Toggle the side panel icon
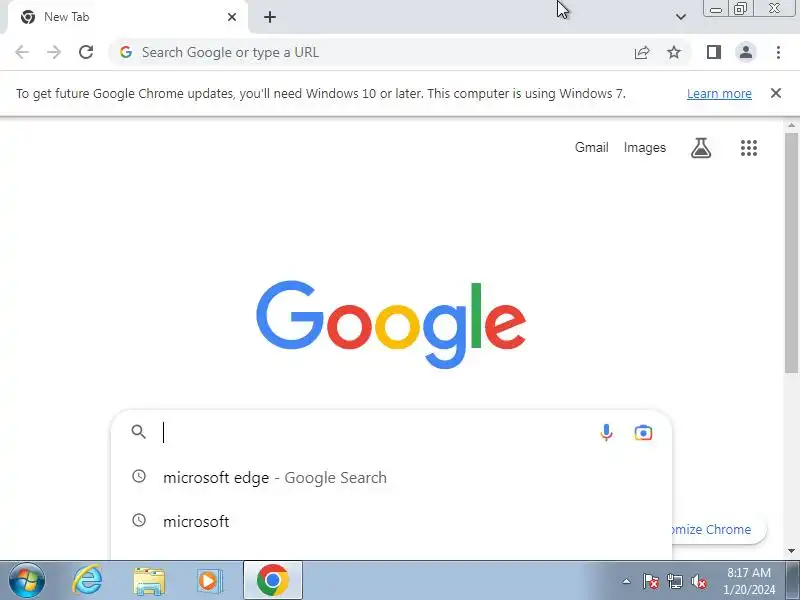This screenshot has height=600, width=800. (714, 52)
